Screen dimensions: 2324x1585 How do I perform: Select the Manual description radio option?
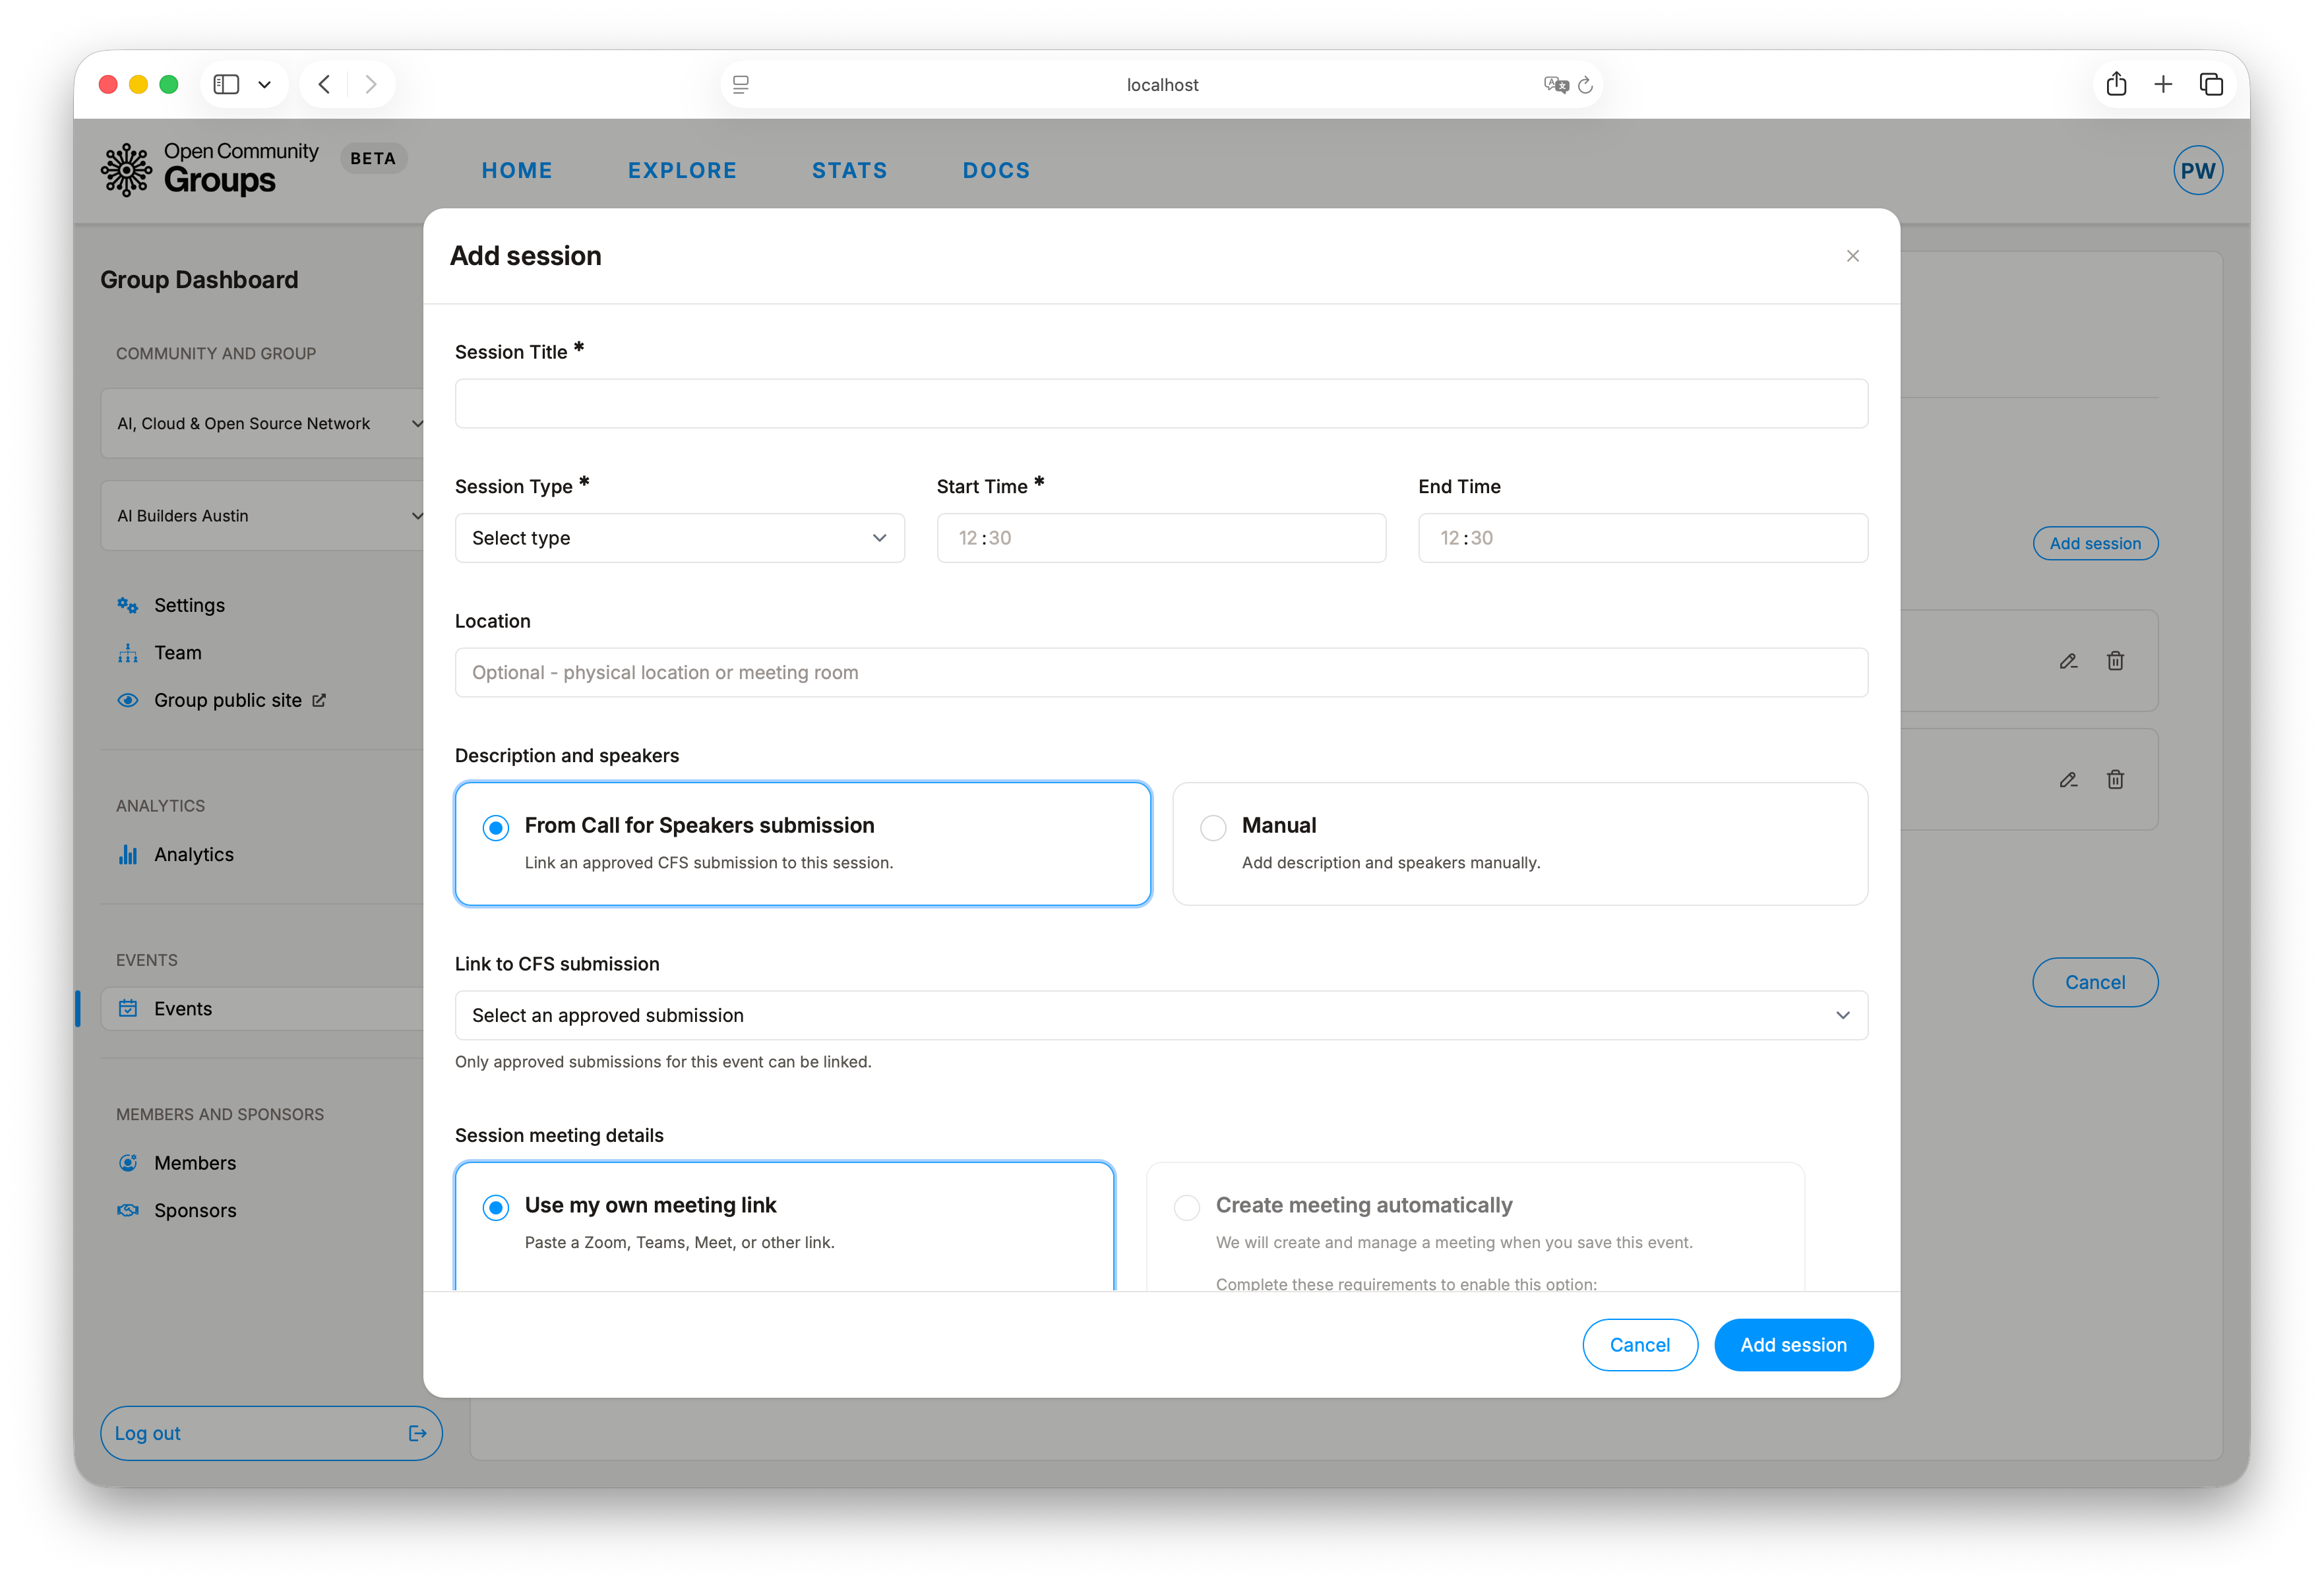(1213, 827)
